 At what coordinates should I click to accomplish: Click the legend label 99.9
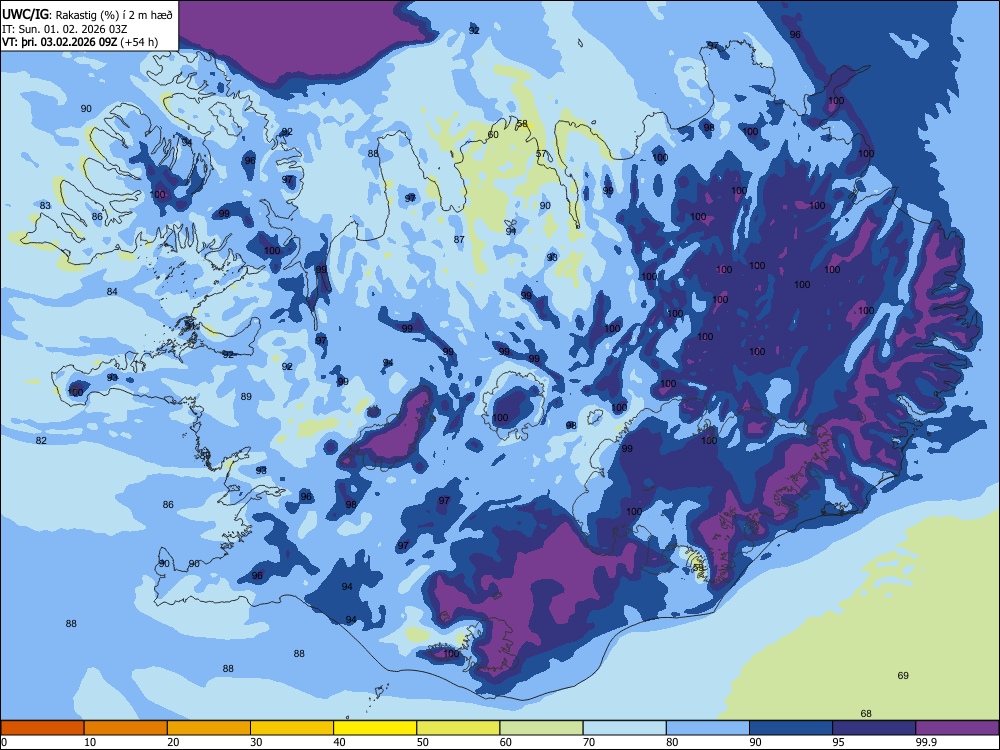click(925, 742)
